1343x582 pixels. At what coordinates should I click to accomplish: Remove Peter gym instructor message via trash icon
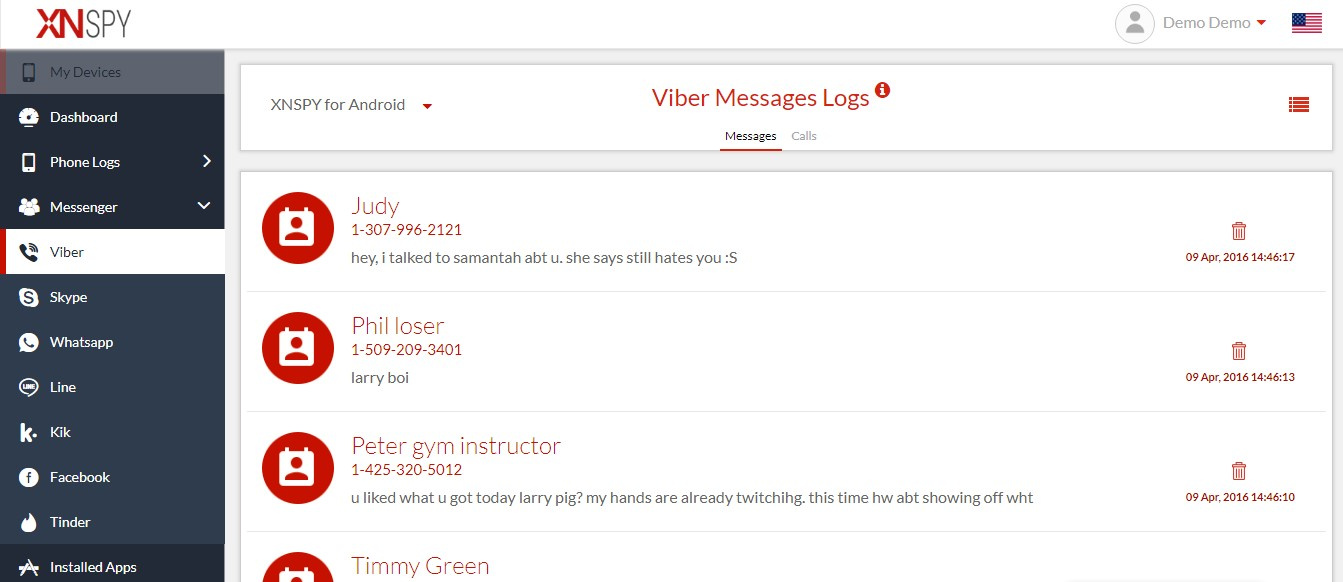[x=1239, y=470]
